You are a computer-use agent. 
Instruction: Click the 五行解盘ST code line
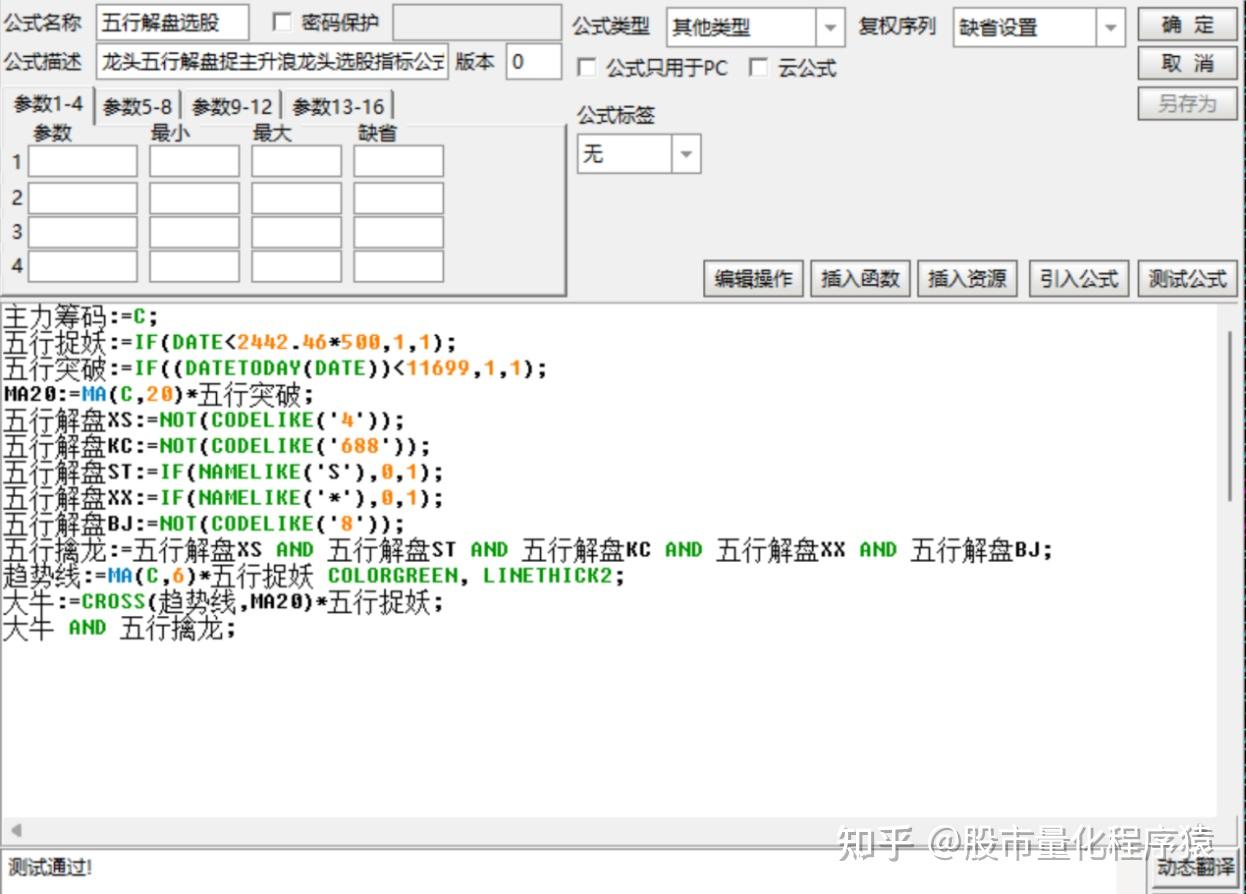click(223, 472)
